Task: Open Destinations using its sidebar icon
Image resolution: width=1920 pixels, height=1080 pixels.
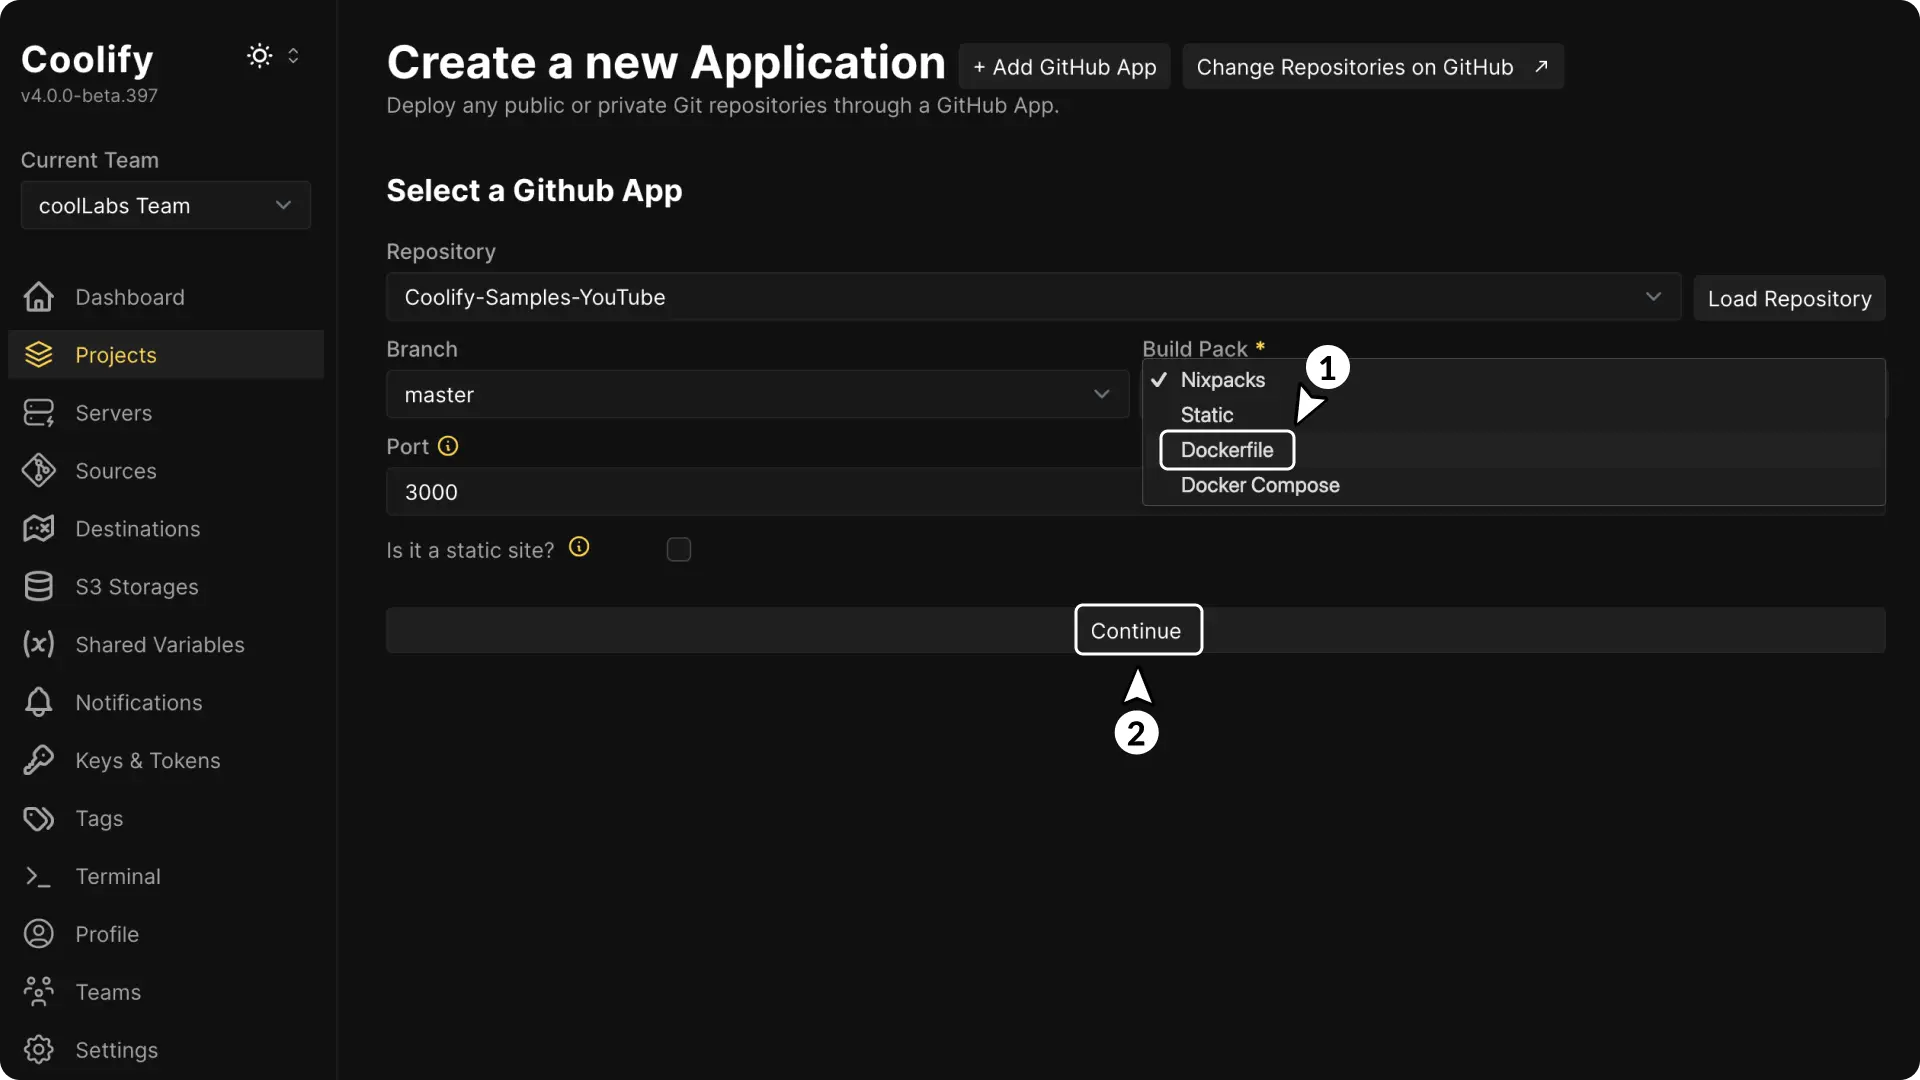Action: point(39,529)
